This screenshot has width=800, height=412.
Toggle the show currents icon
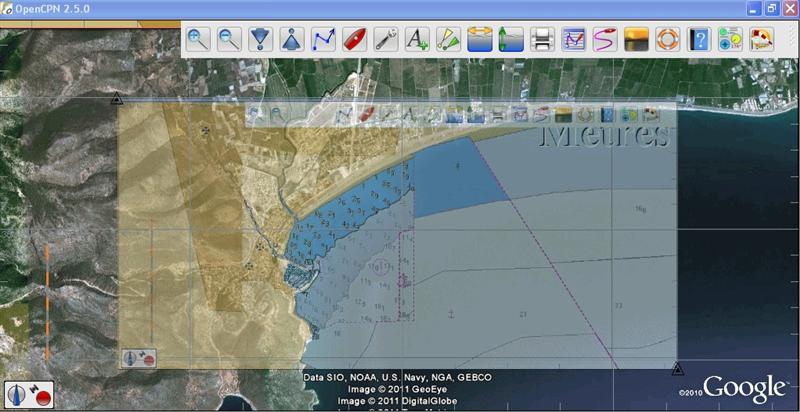(x=479, y=40)
